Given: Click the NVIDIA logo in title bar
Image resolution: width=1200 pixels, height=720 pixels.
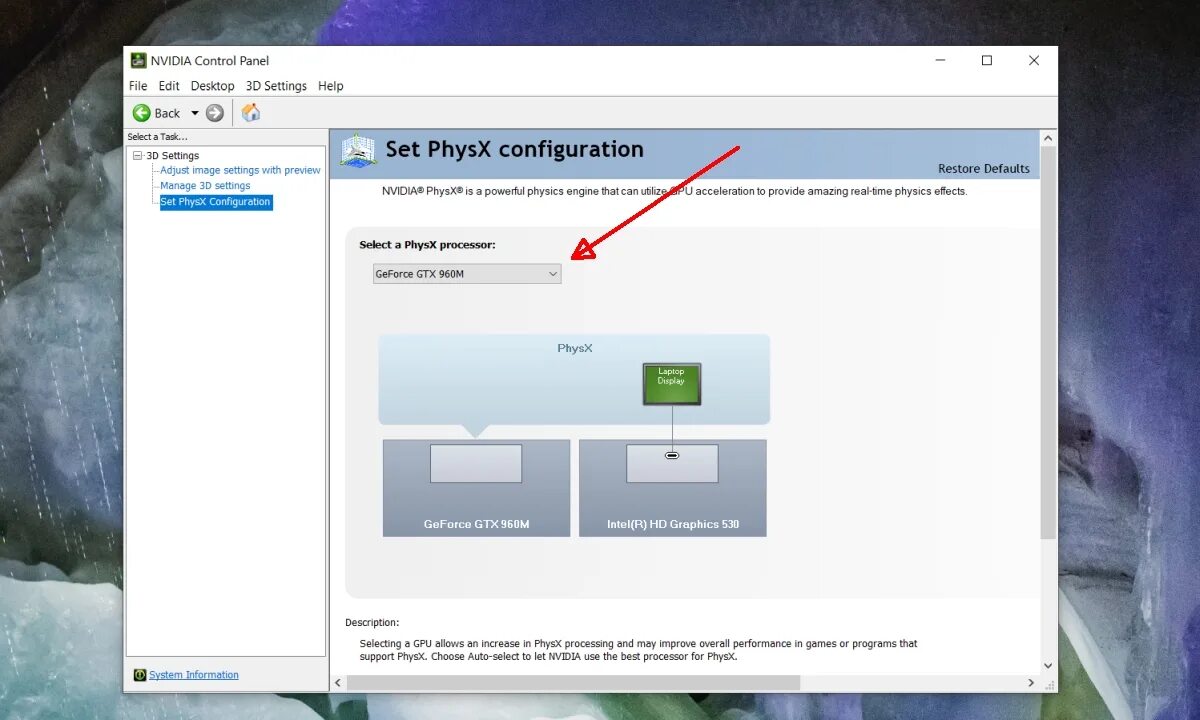Looking at the screenshot, I should click(139, 60).
